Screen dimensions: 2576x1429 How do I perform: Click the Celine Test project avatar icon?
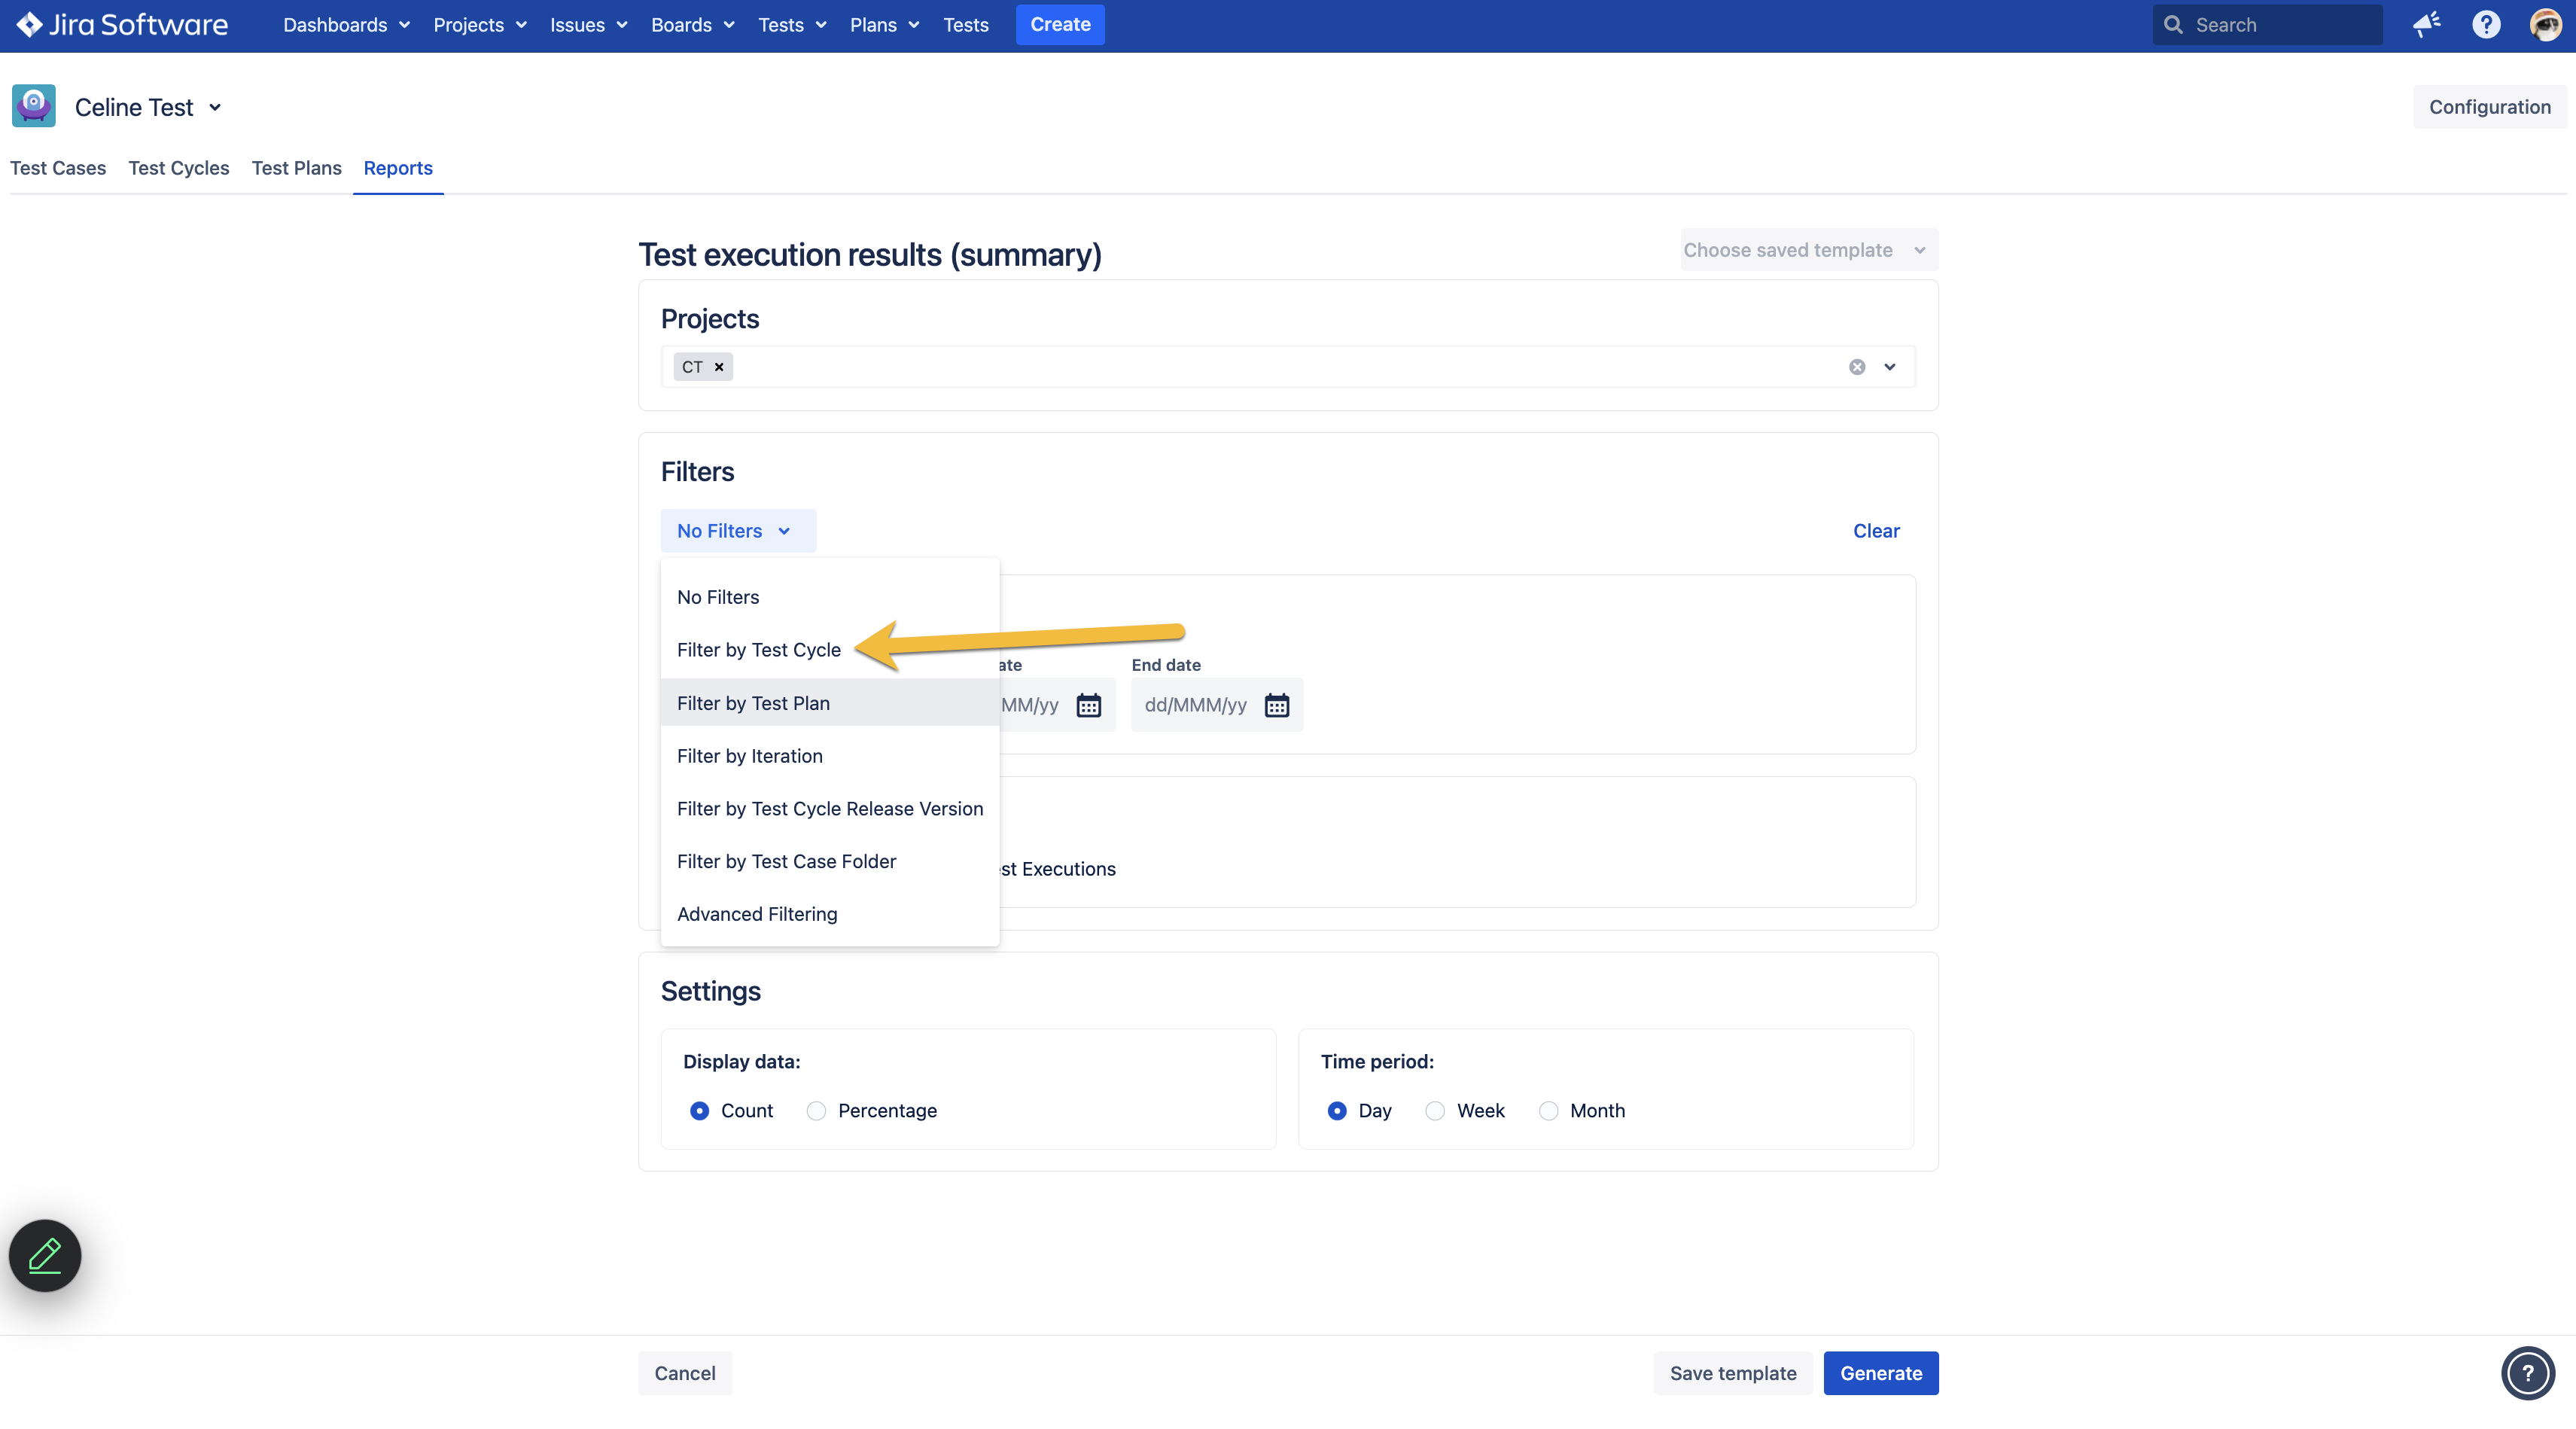(x=34, y=107)
